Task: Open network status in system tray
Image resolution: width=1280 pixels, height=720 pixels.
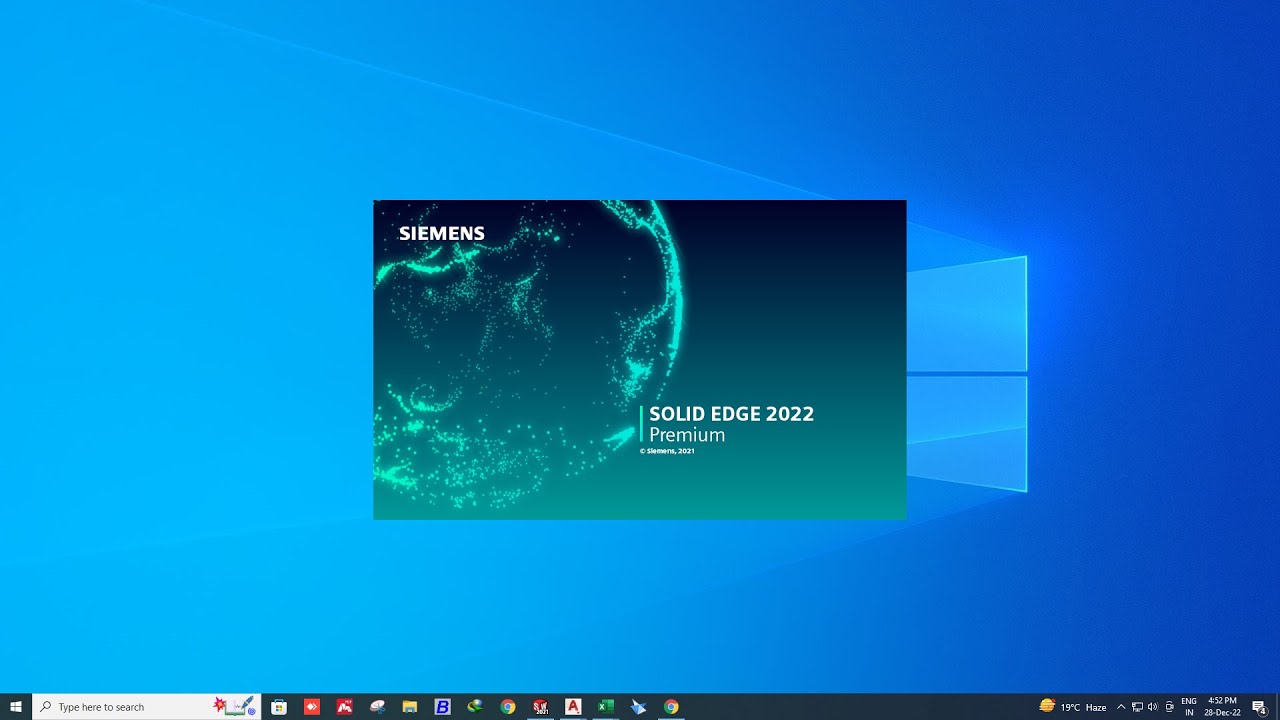Action: coord(1137,707)
